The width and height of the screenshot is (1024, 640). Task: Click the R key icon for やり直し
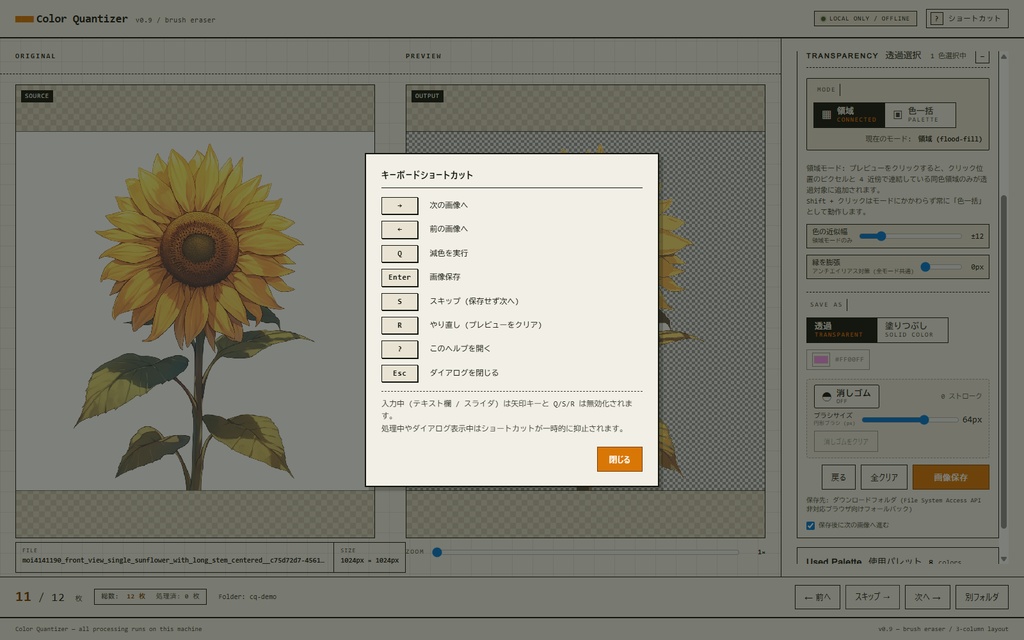point(399,325)
